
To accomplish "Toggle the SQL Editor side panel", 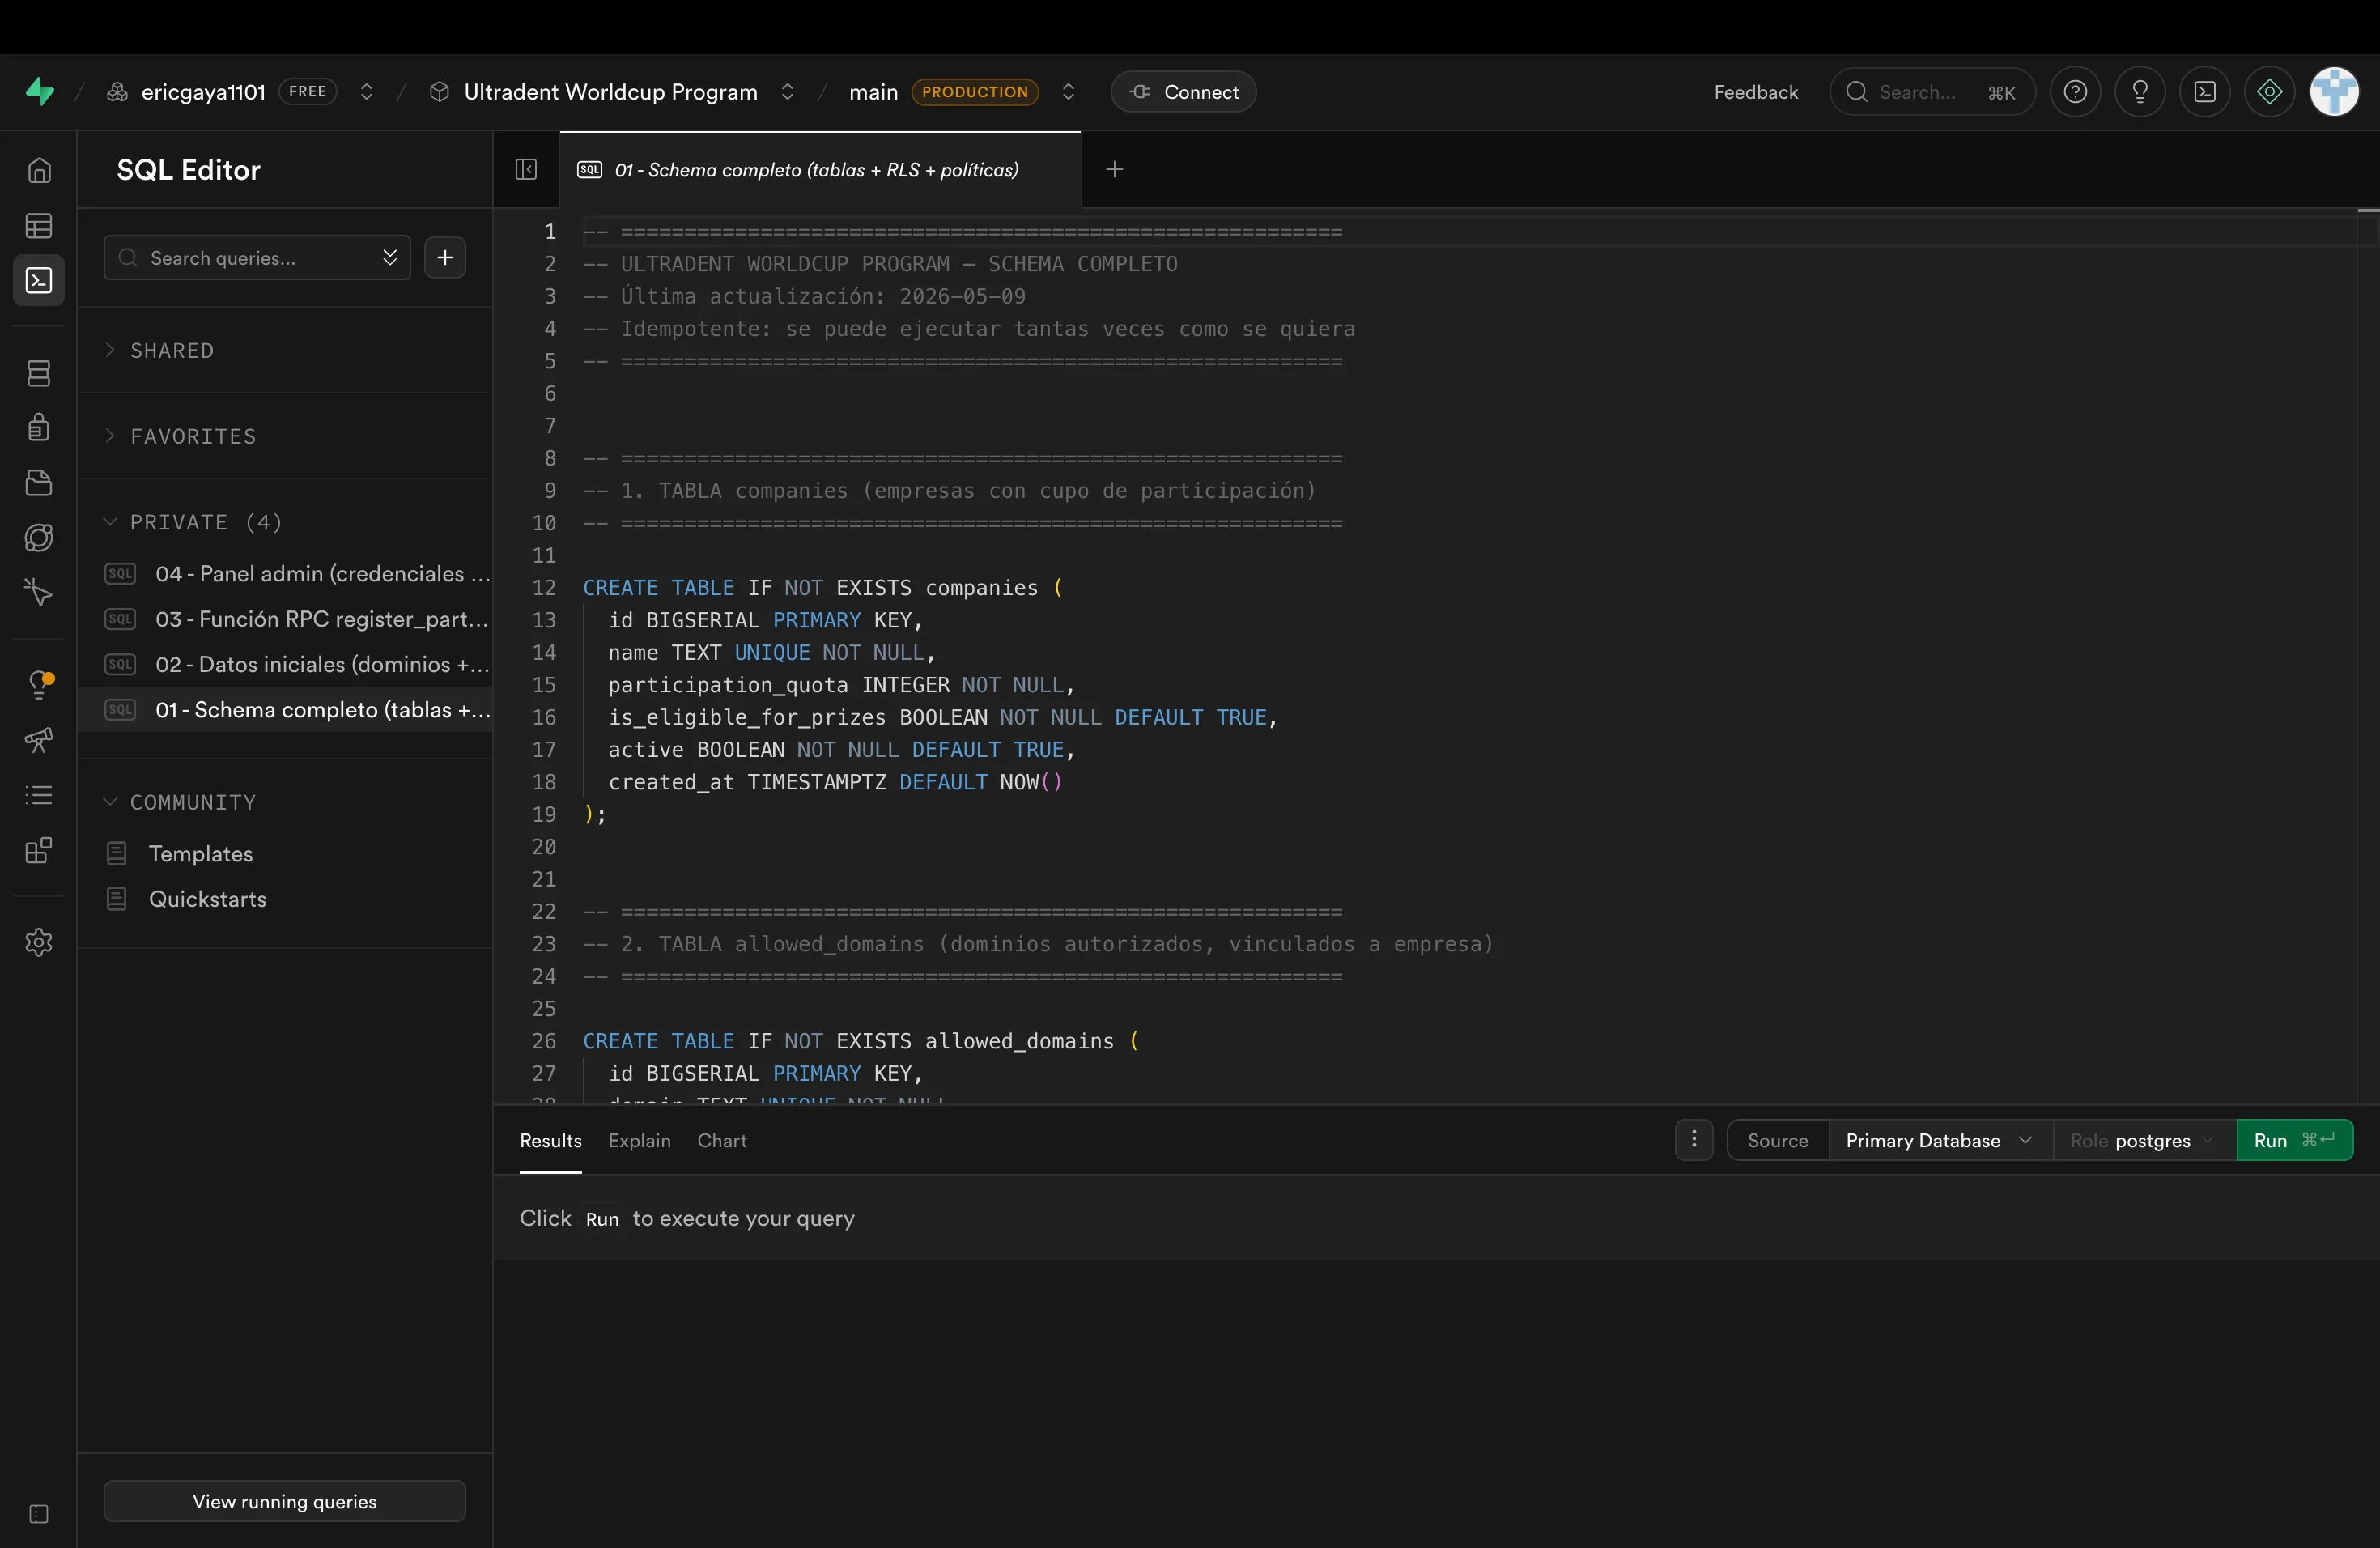I will 526,170.
